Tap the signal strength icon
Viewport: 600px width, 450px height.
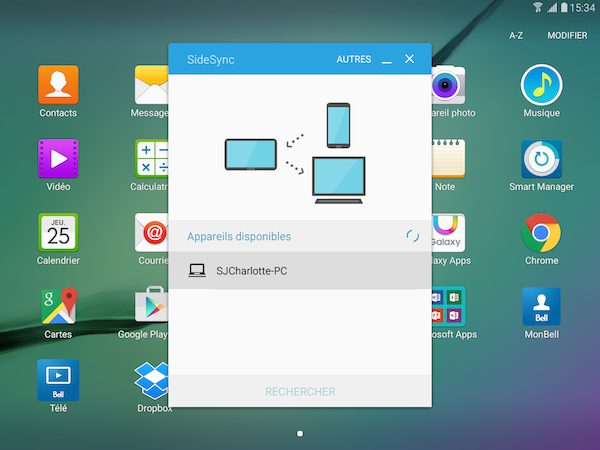pos(552,7)
